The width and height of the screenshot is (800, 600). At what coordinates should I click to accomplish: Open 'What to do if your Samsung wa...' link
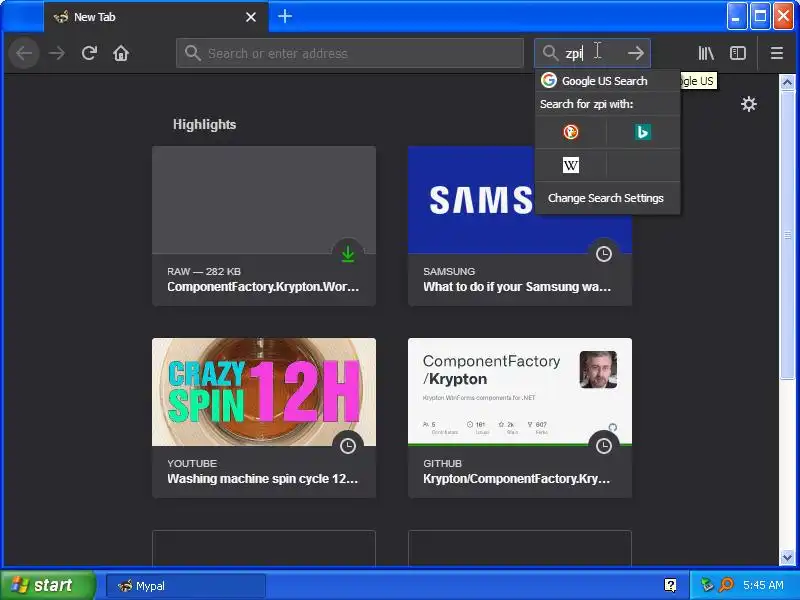[x=517, y=287]
